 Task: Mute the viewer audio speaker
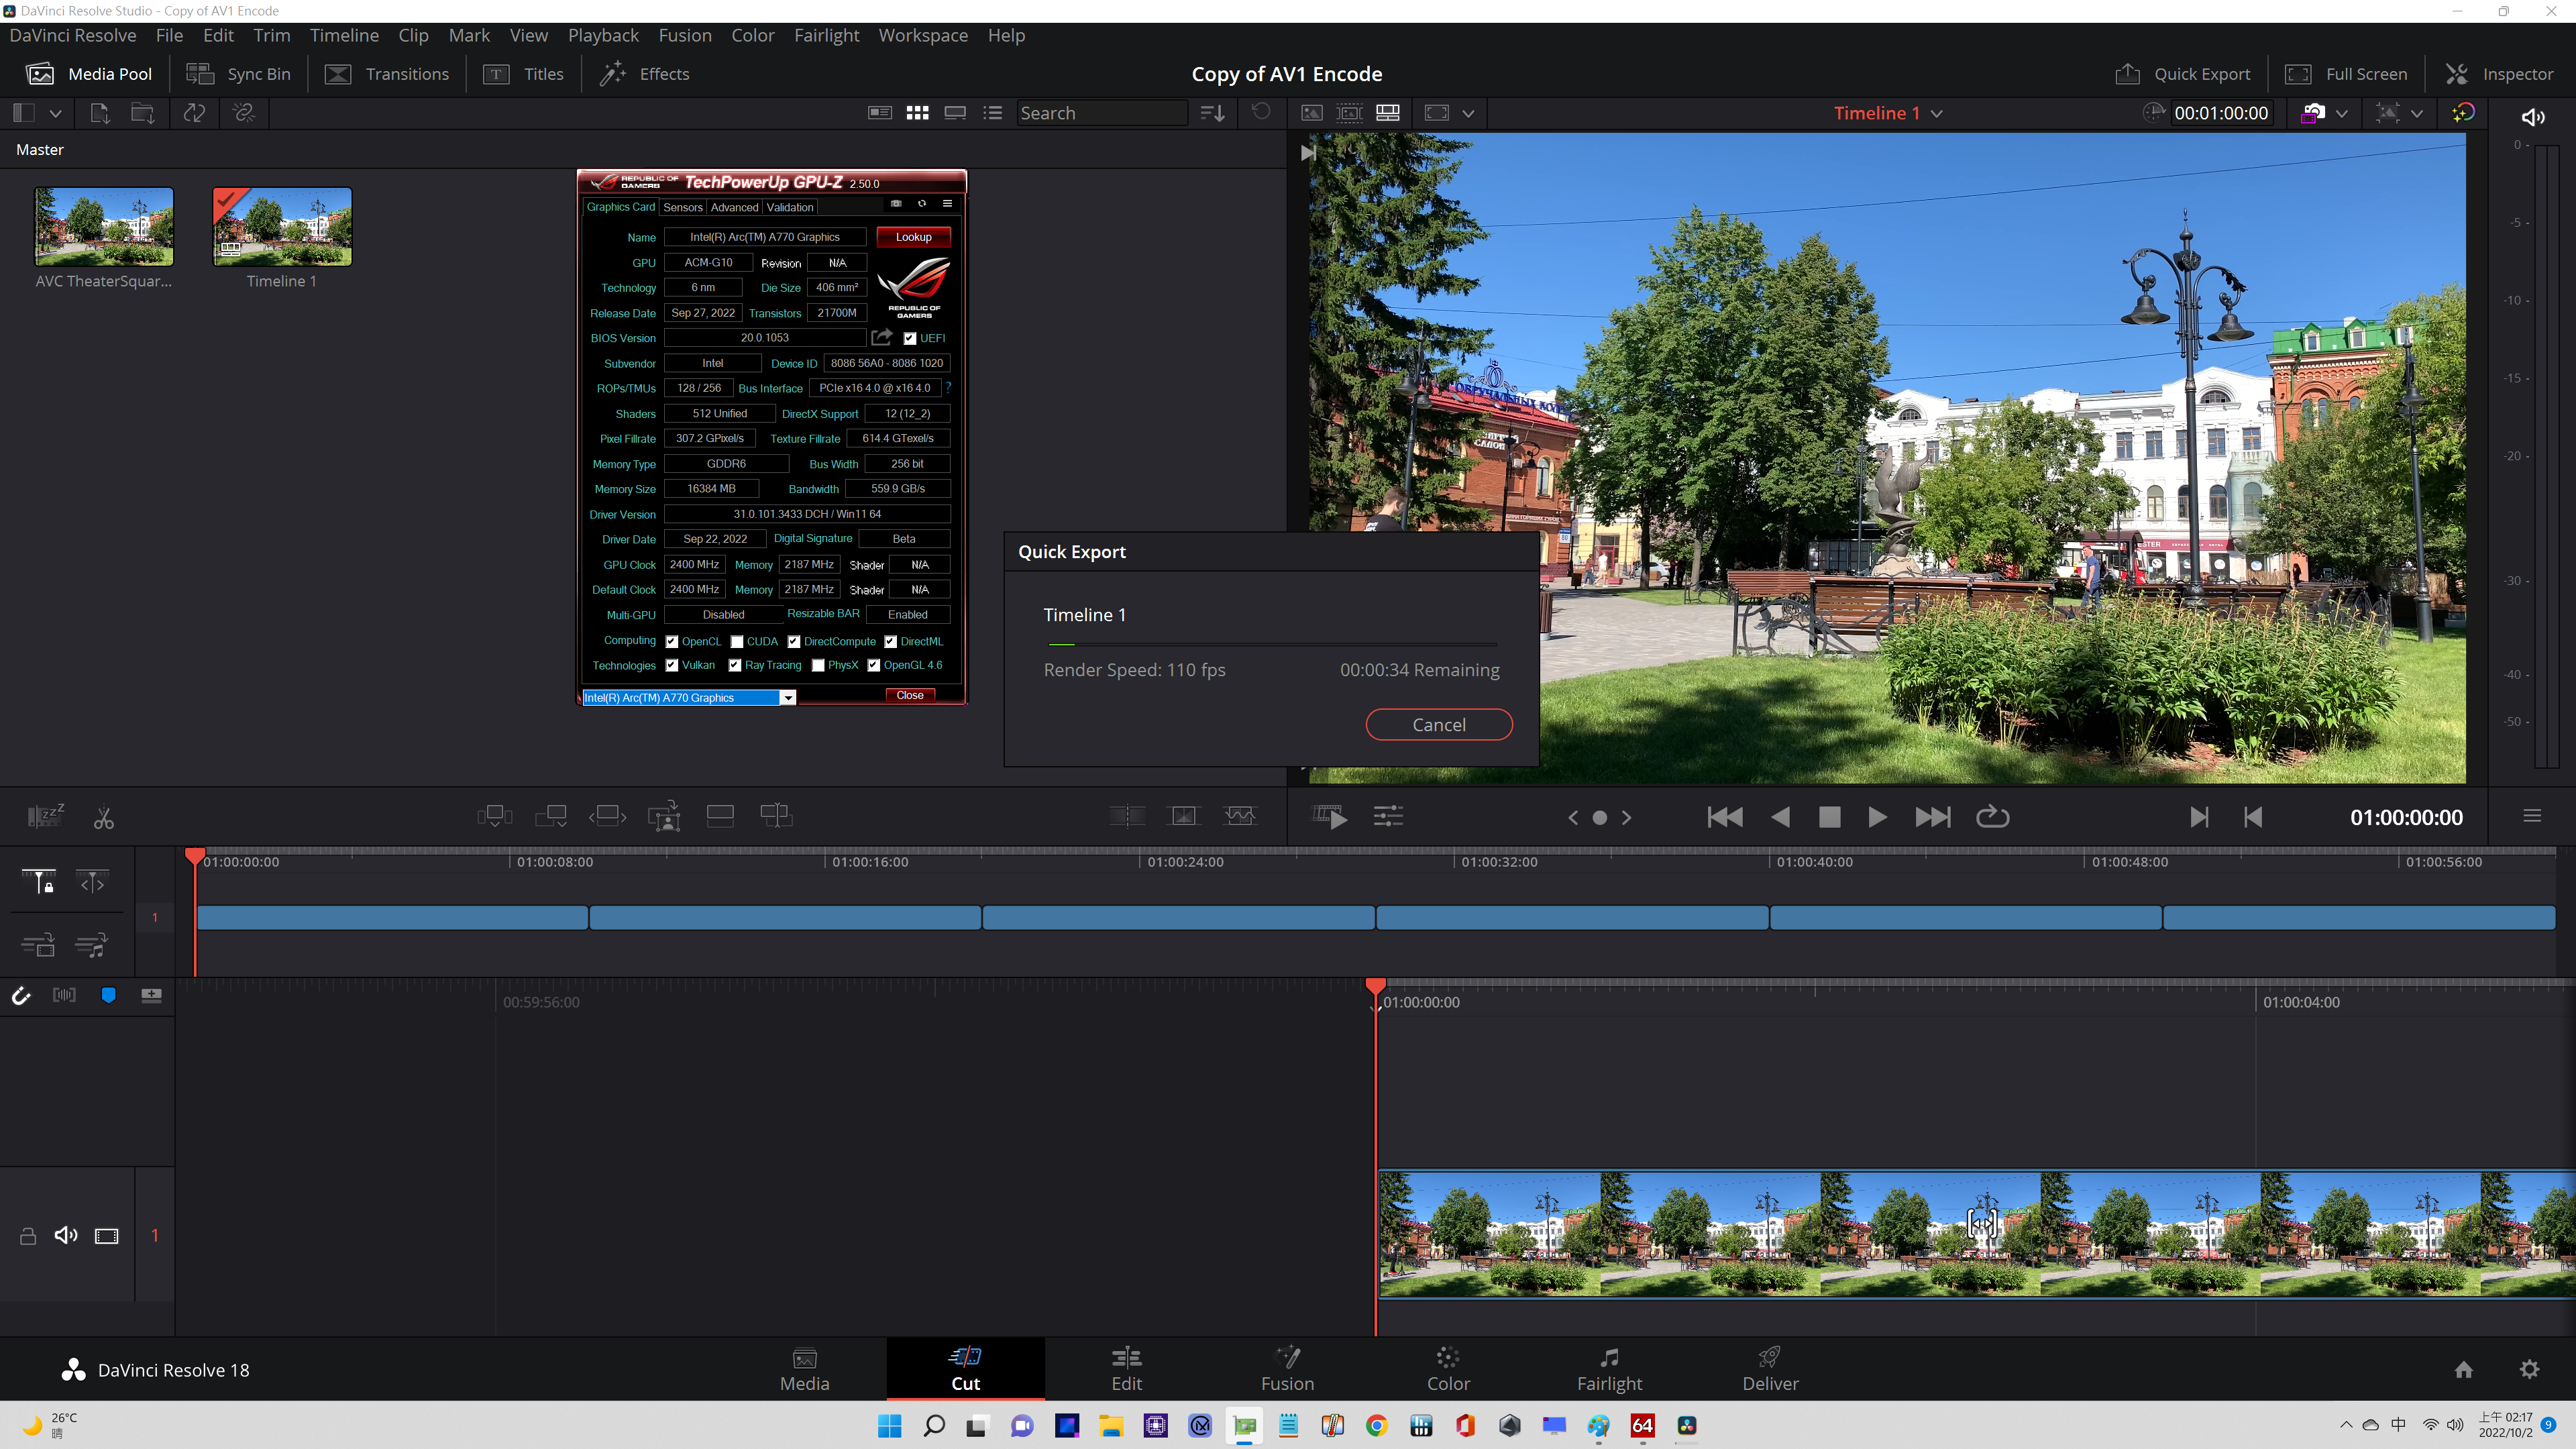[2532, 117]
